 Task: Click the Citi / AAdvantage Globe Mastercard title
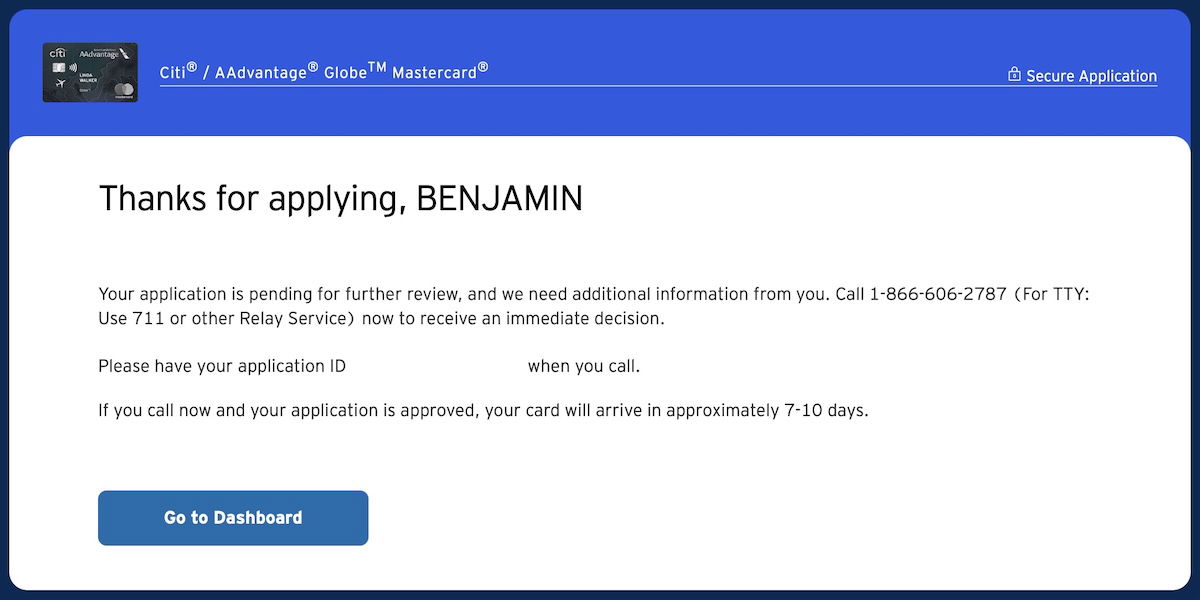coord(324,72)
